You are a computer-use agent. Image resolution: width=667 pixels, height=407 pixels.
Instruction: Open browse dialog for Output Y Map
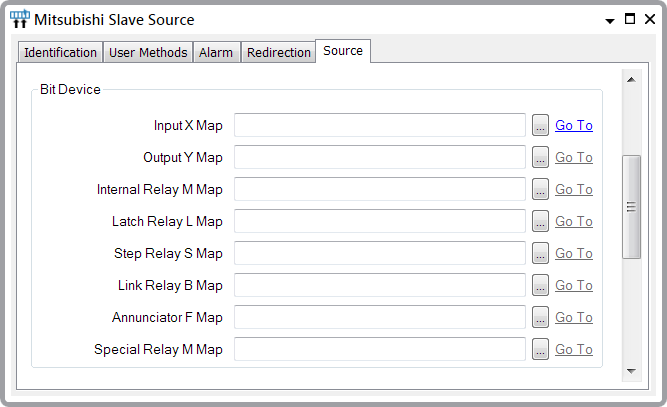pos(540,157)
